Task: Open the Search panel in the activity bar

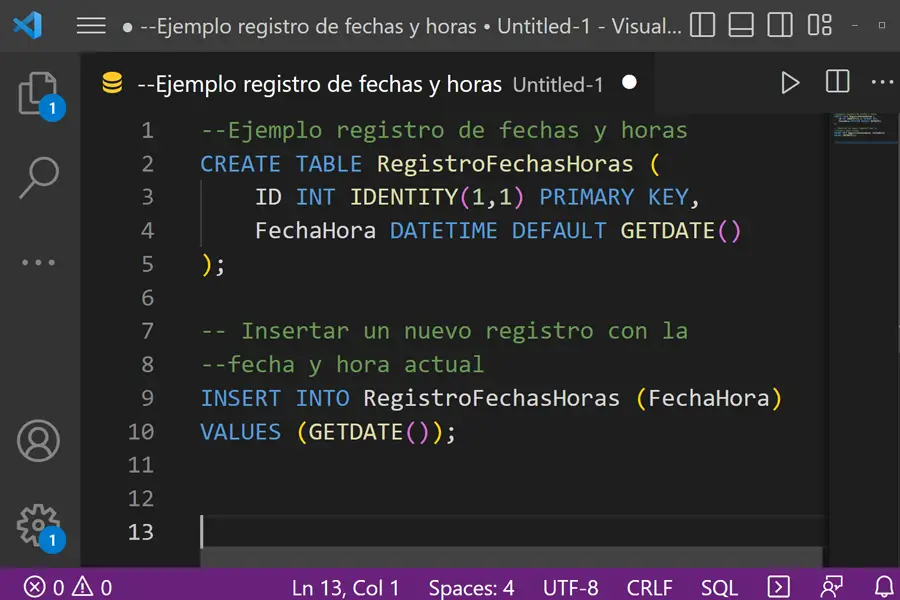Action: (38, 176)
